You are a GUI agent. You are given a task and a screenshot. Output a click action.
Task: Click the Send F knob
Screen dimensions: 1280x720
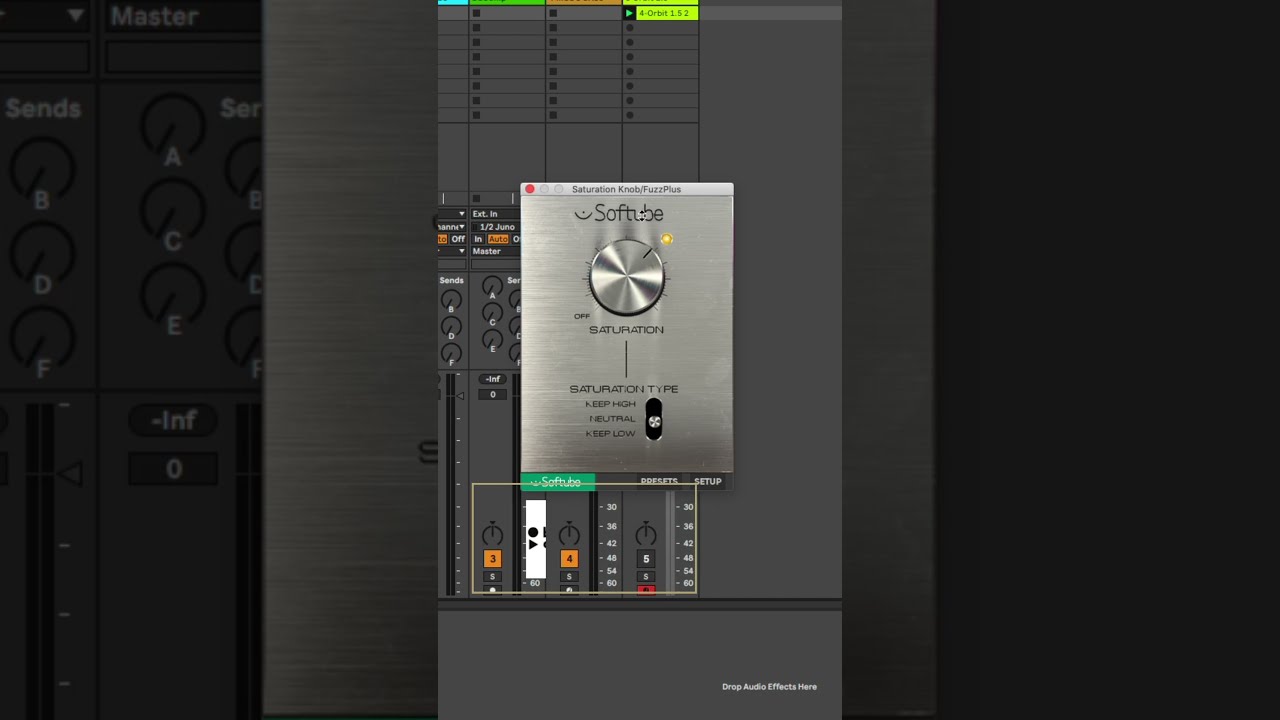pos(451,355)
